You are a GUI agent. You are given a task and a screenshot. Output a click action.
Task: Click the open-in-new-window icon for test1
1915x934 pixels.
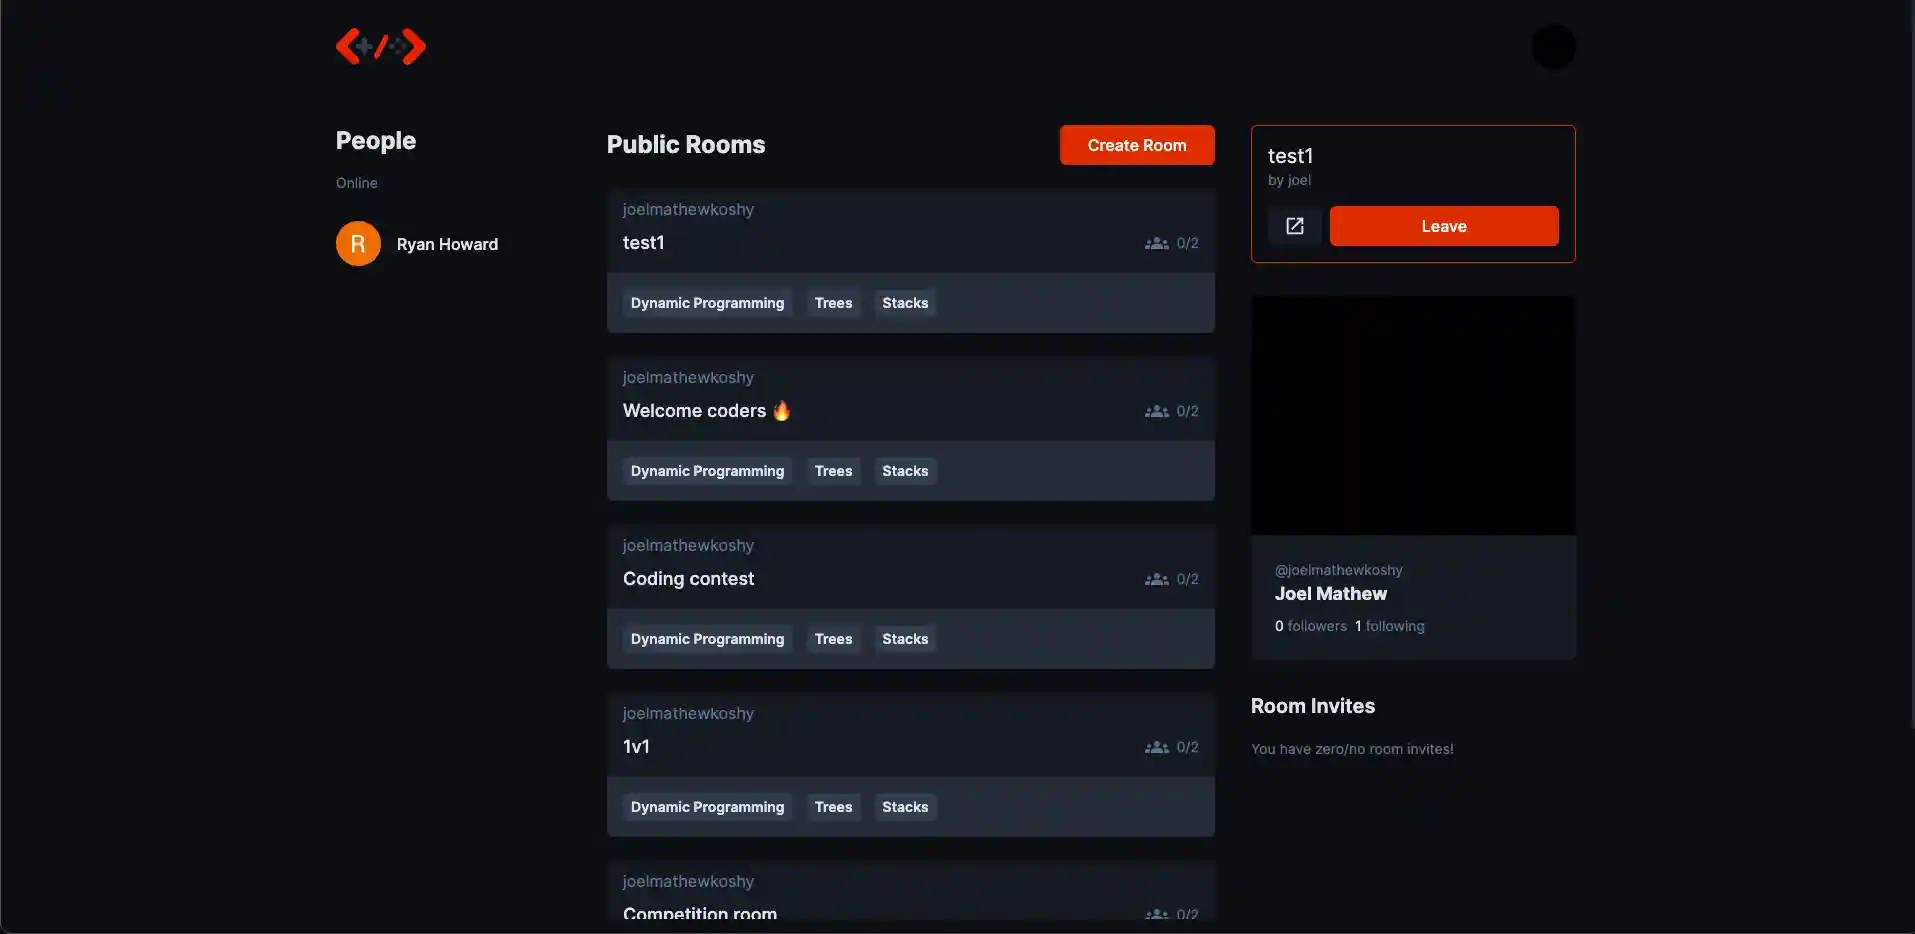1294,226
